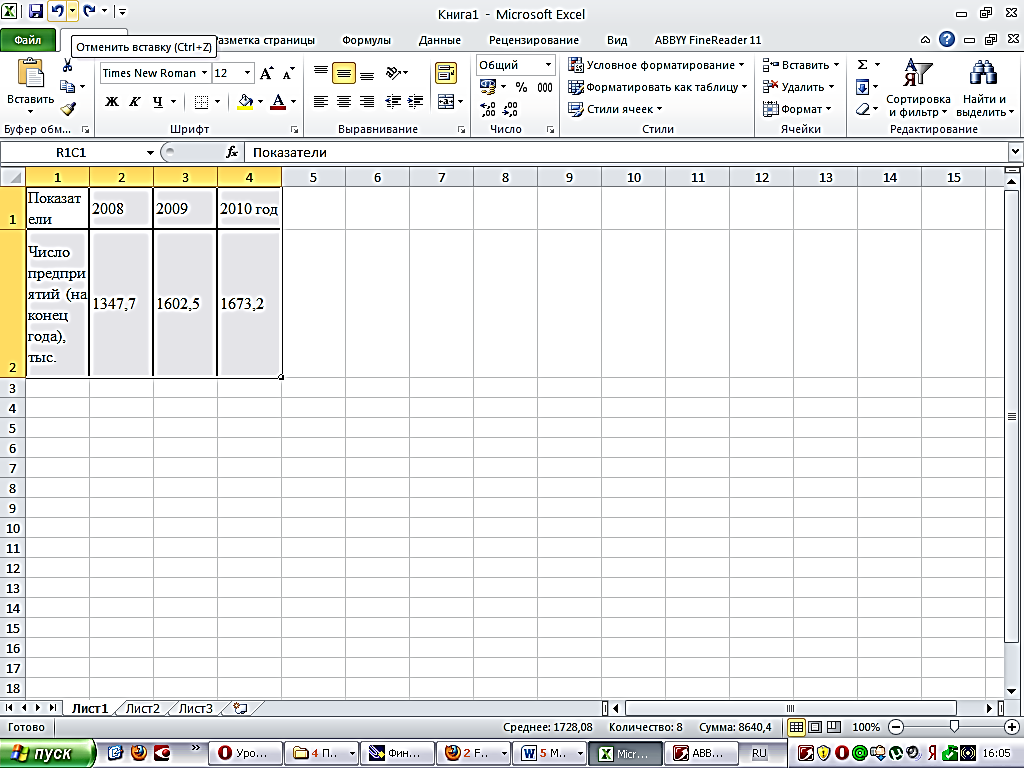Toggle left text alignment
This screenshot has height=768, width=1024.
(x=321, y=101)
